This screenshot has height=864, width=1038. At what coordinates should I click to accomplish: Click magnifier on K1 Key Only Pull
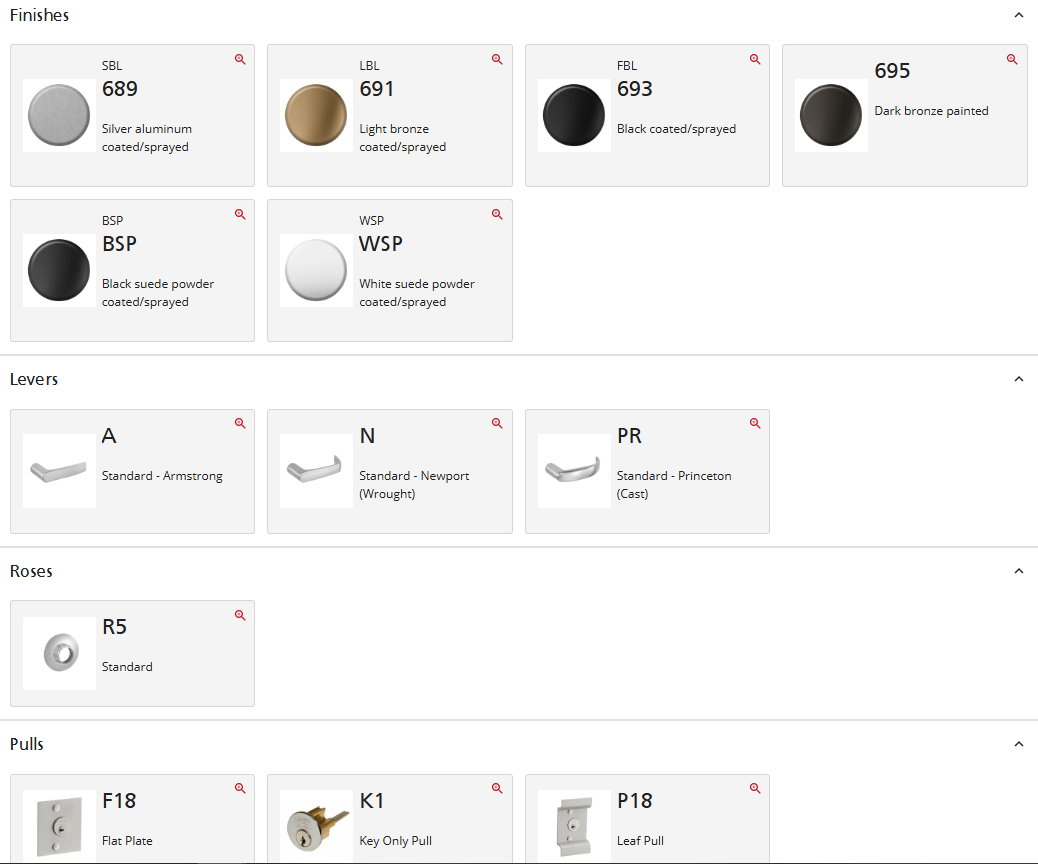point(497,788)
